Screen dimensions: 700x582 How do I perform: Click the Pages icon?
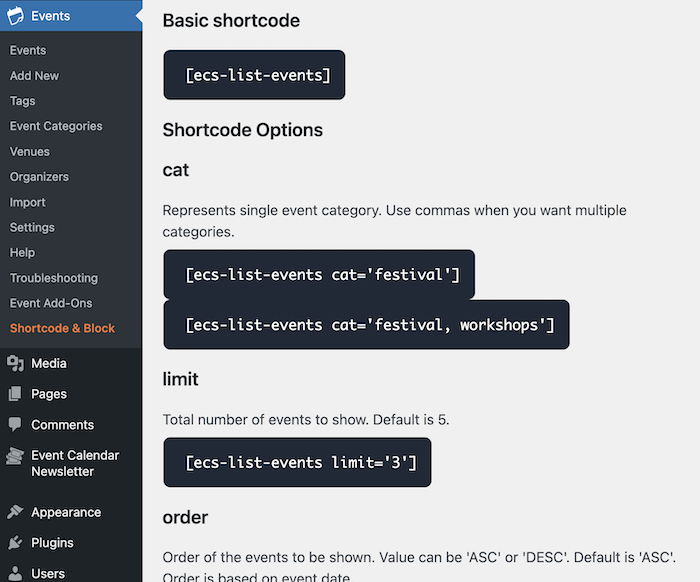coord(15,394)
